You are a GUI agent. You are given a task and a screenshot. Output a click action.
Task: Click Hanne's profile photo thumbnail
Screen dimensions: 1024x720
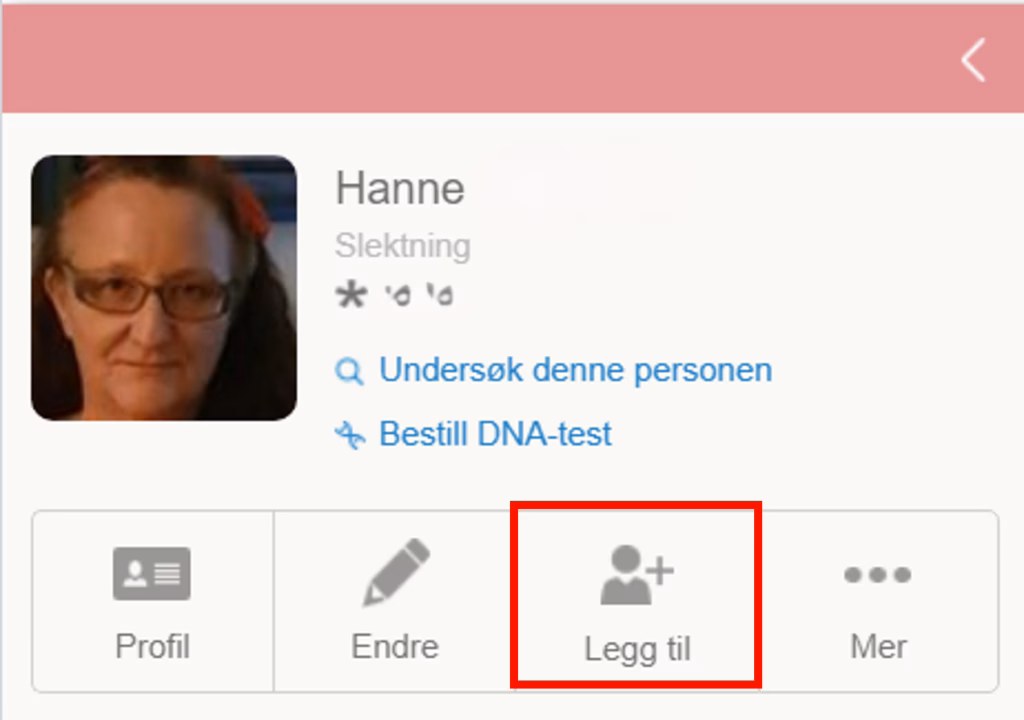coord(164,288)
